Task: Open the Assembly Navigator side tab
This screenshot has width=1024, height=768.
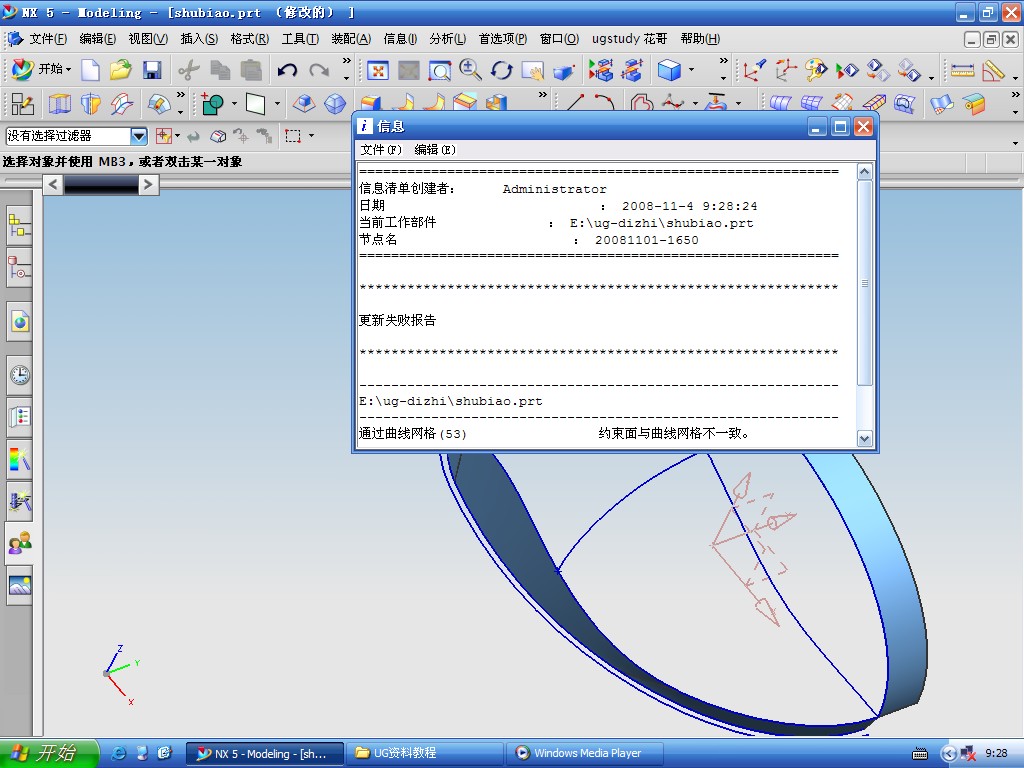Action: coord(20,227)
